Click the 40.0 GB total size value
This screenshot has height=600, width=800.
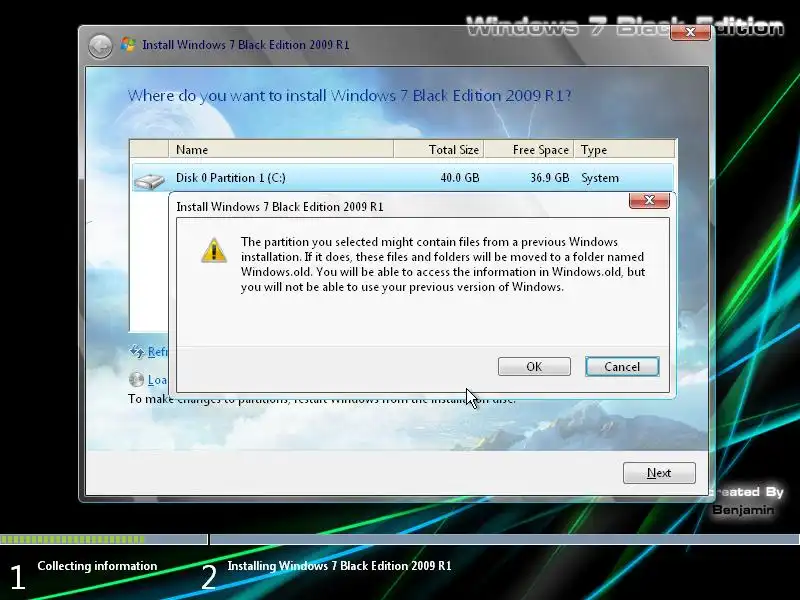coord(460,178)
